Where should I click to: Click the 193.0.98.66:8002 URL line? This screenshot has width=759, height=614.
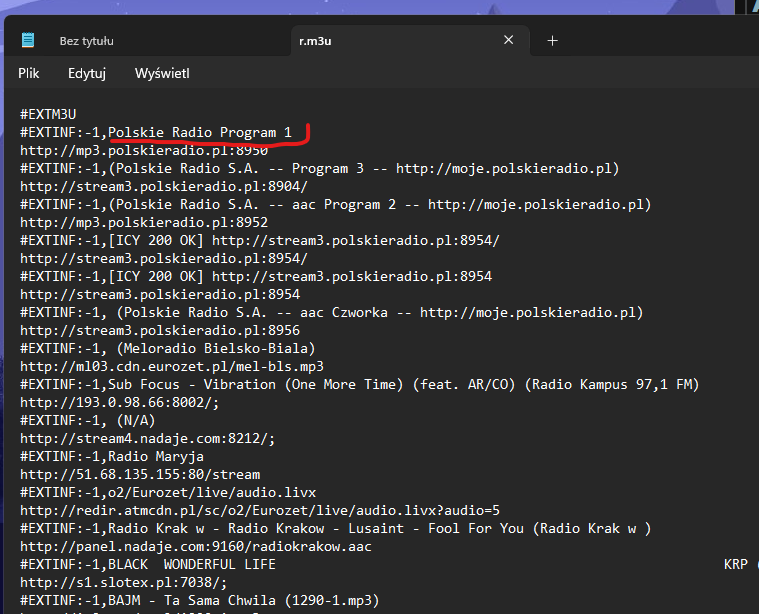(120, 402)
